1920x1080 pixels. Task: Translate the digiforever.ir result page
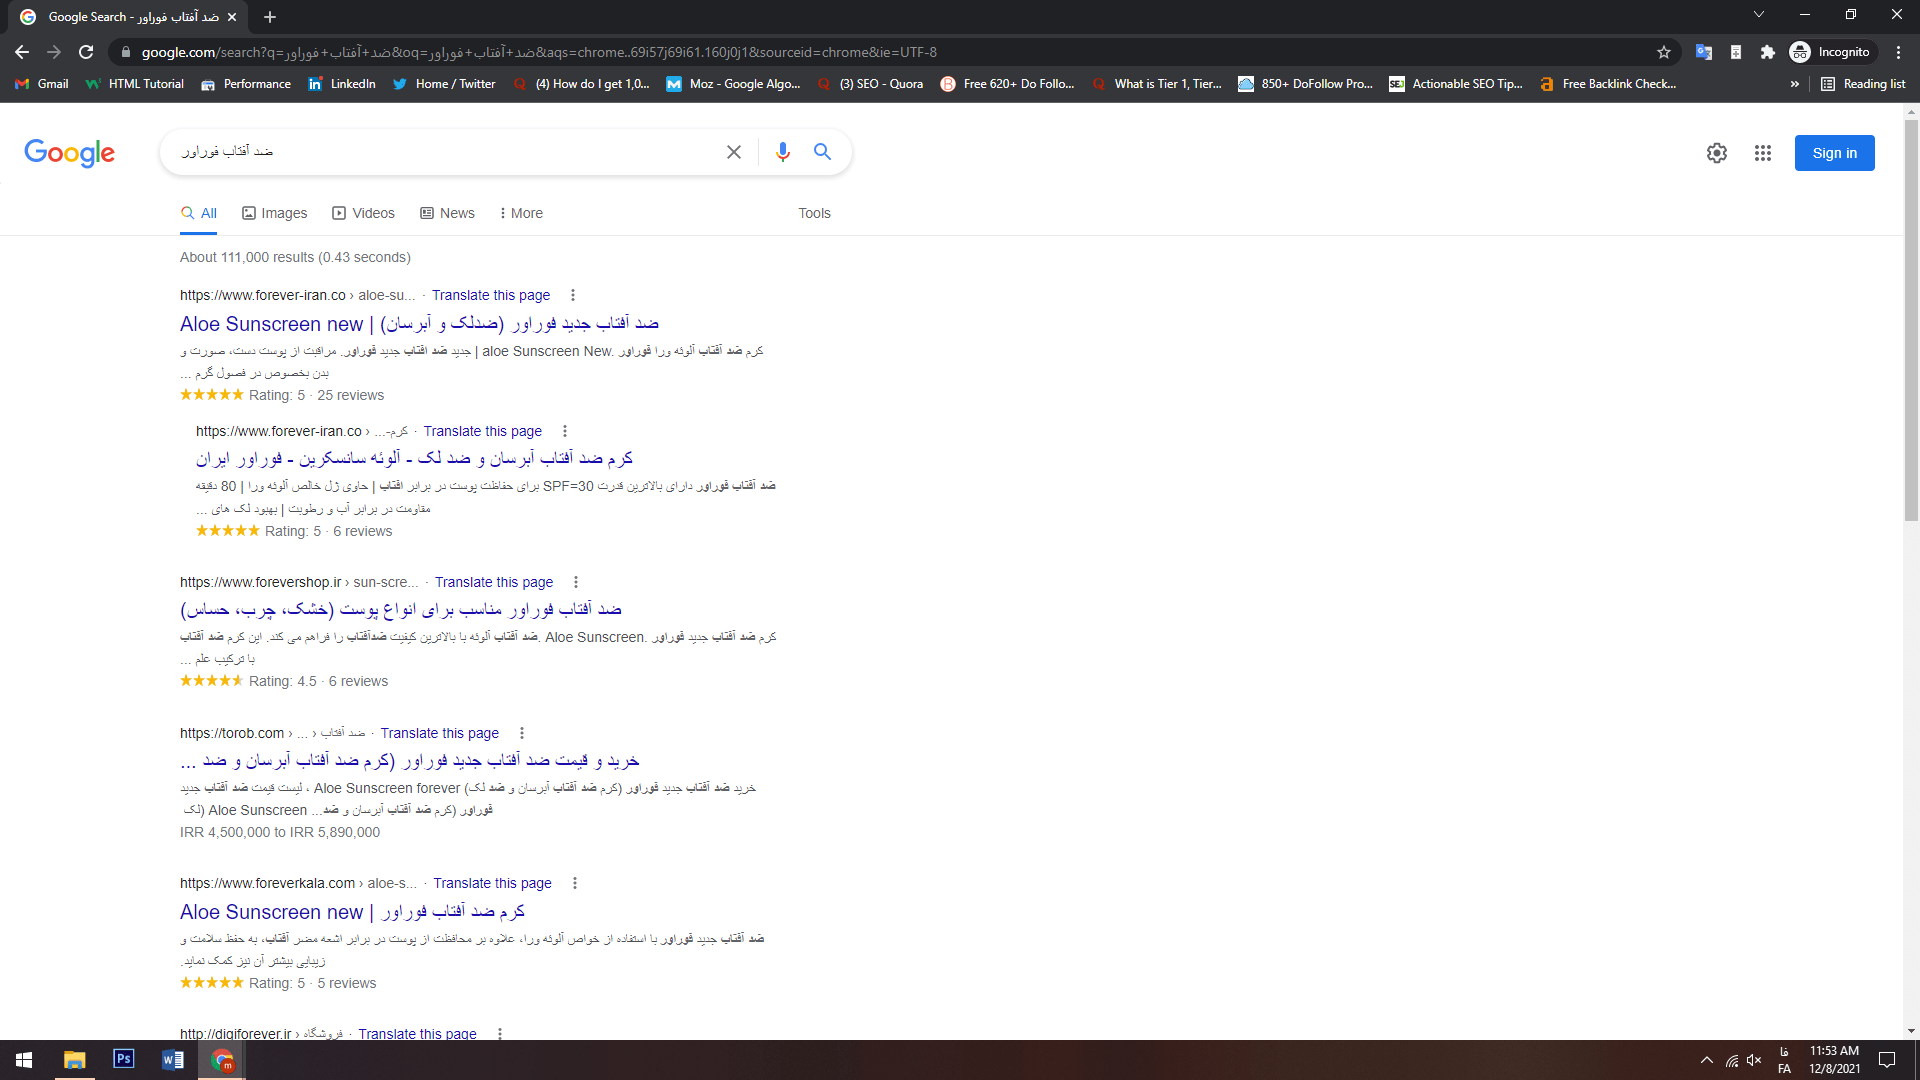click(x=417, y=1033)
